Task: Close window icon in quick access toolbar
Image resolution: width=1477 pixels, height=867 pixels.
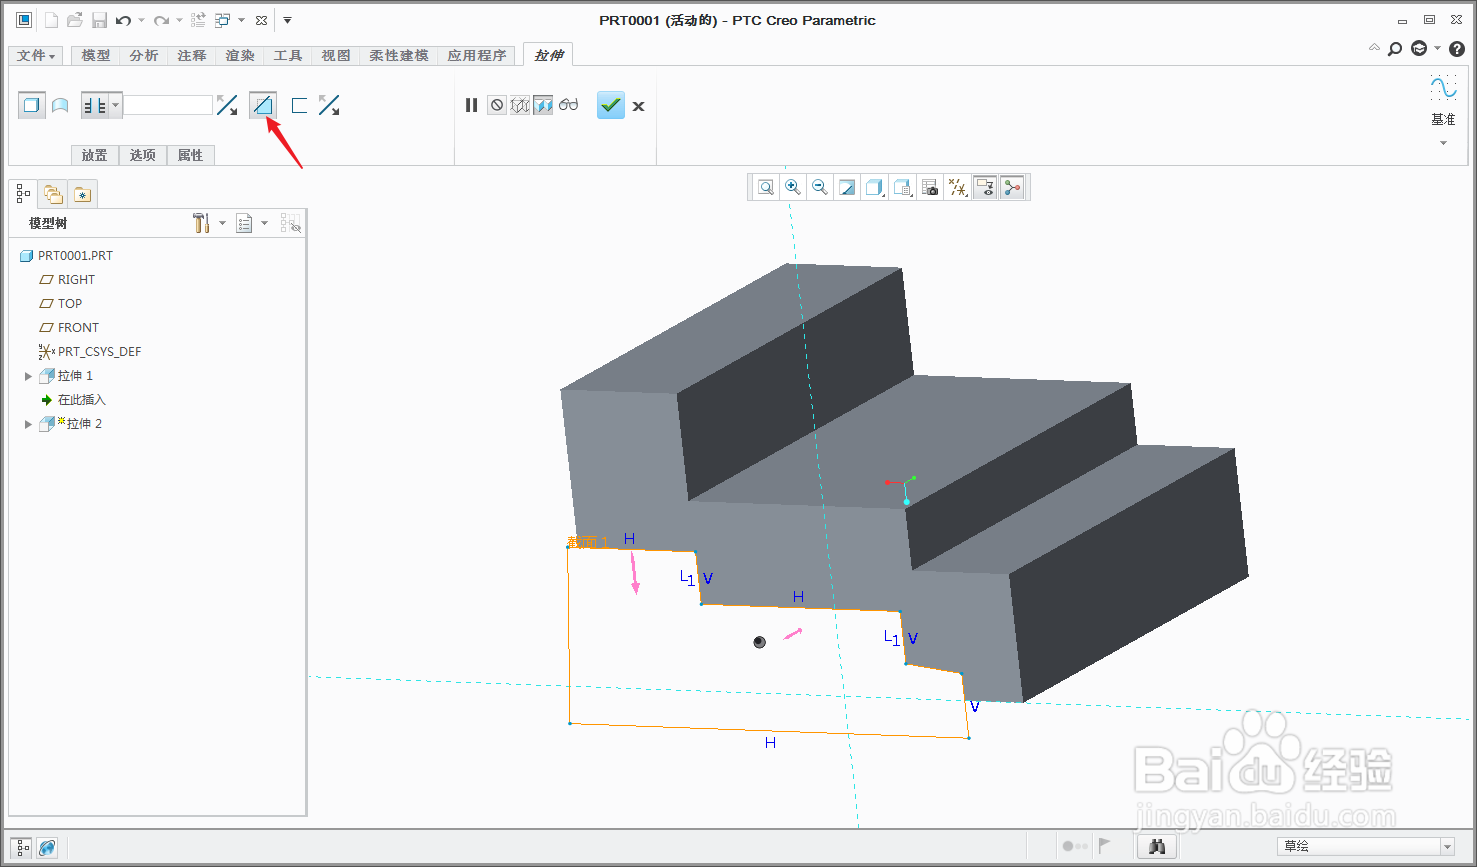Action: (x=261, y=20)
